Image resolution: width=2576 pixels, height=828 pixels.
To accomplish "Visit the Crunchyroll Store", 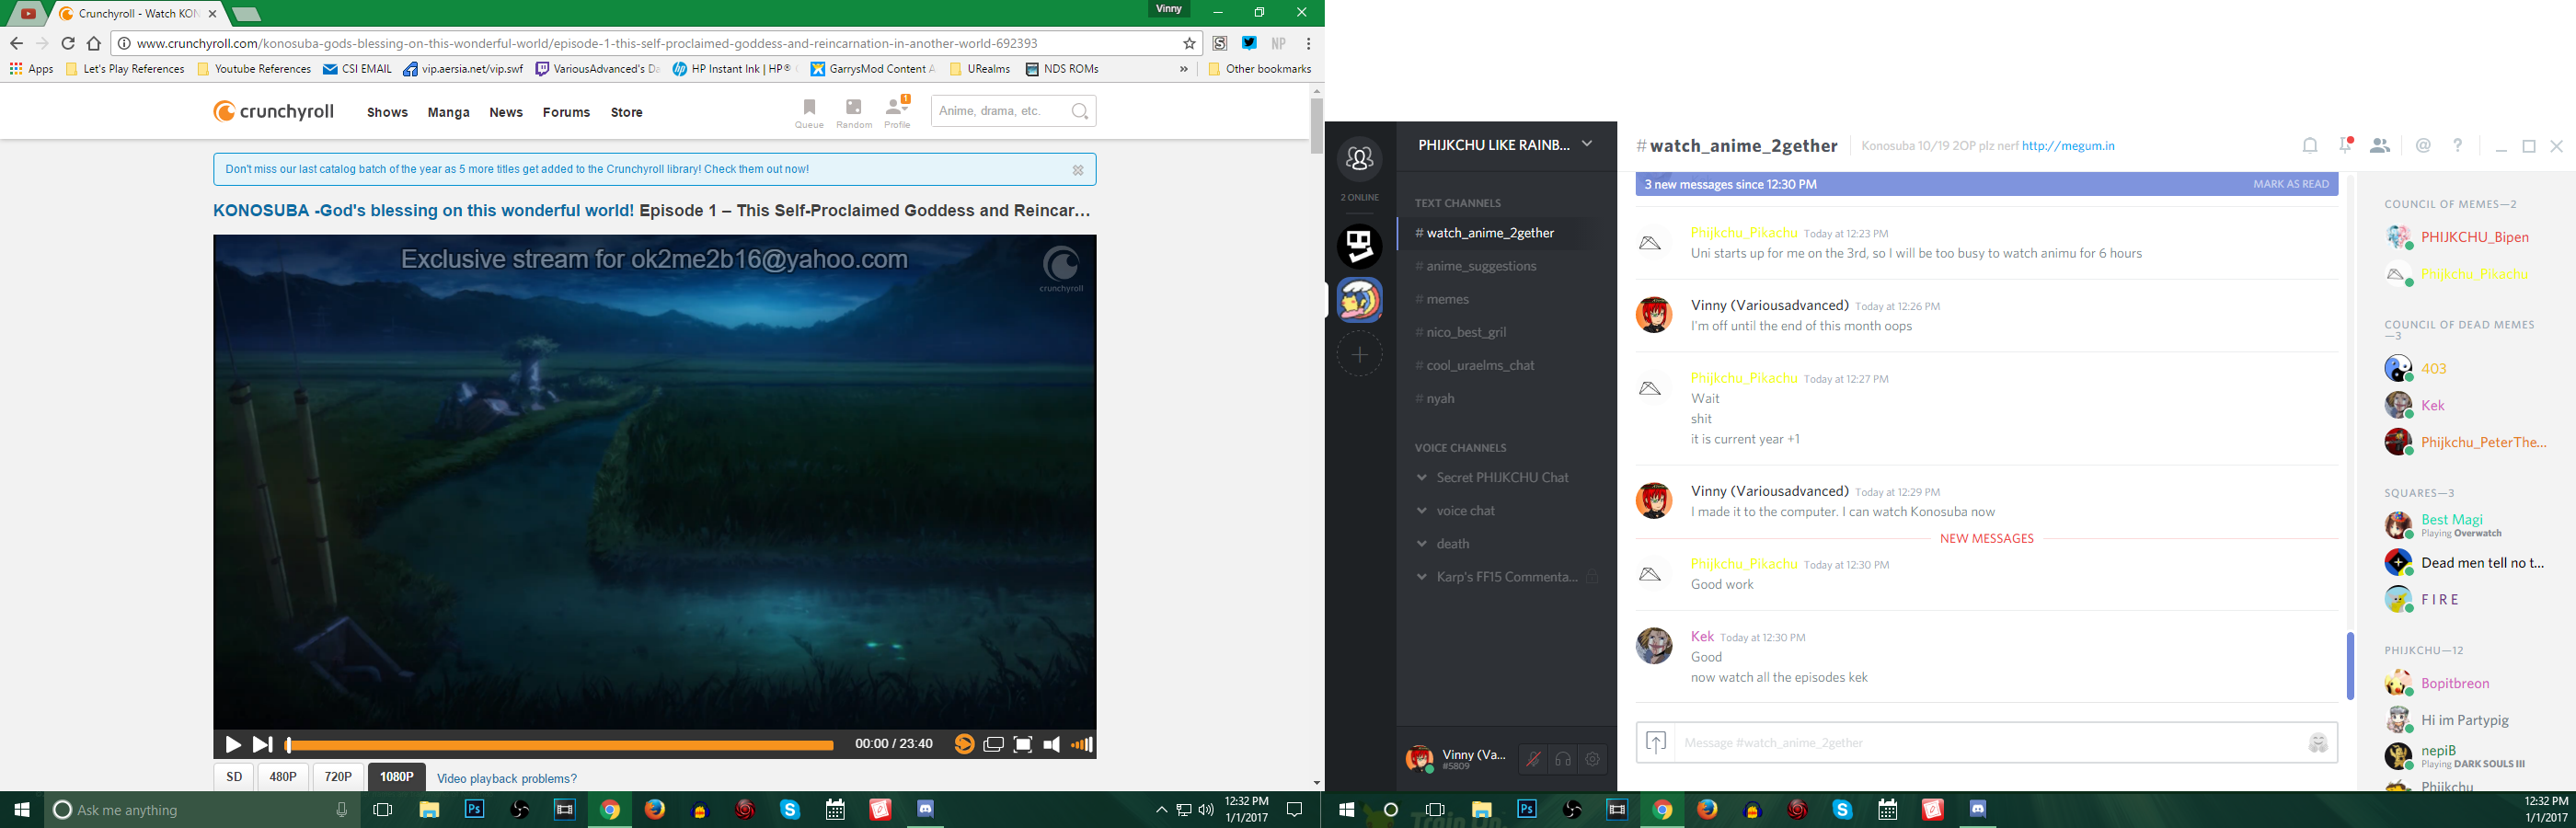I will click(627, 112).
